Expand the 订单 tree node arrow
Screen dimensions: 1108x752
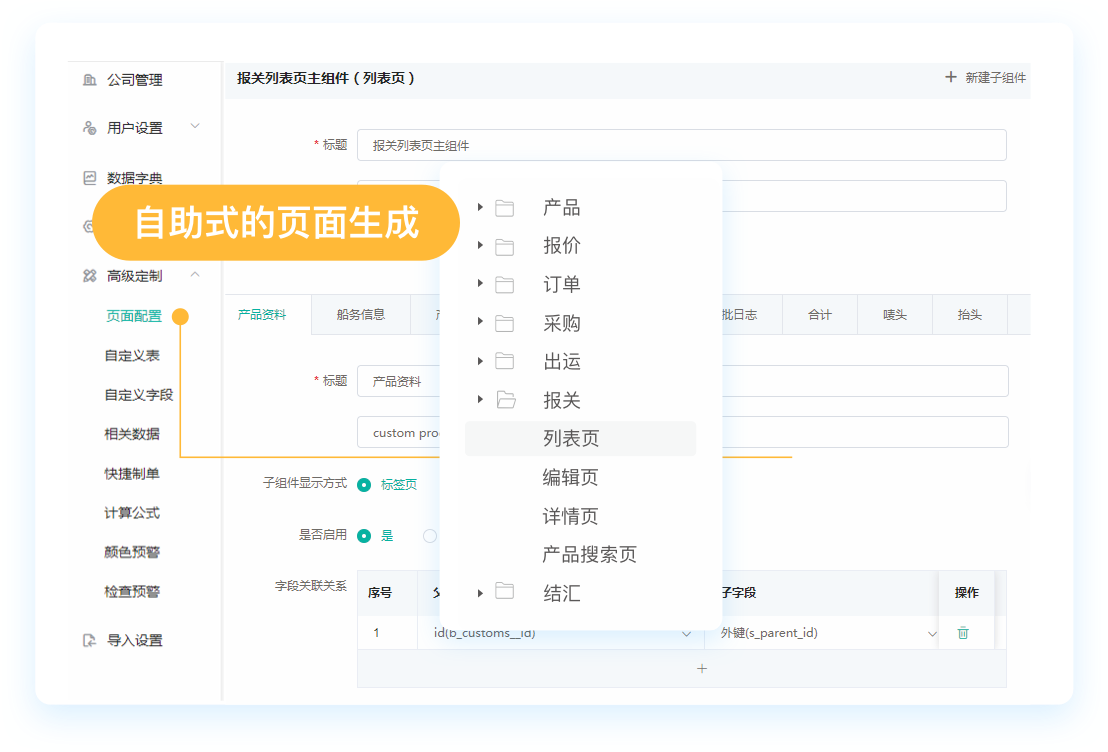(x=480, y=283)
